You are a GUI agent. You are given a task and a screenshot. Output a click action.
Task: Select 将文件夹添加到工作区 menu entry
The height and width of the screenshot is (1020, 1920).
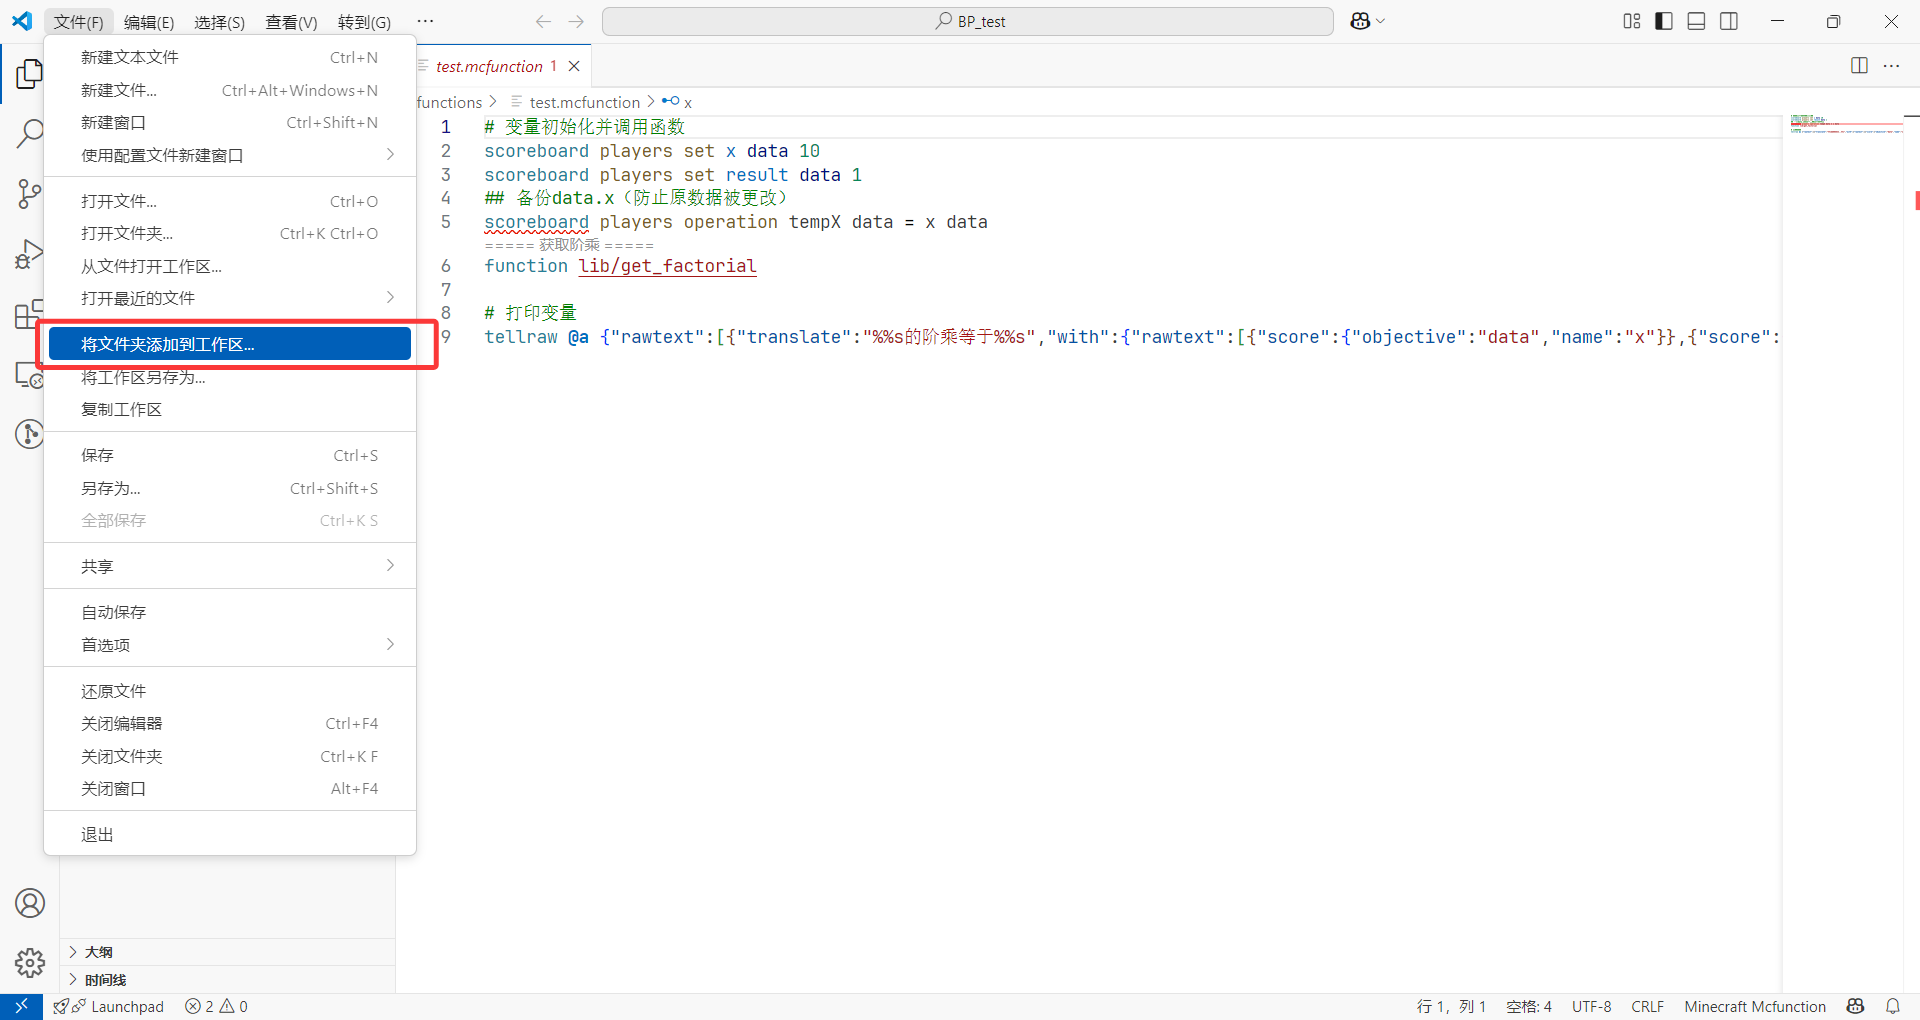[x=230, y=345]
